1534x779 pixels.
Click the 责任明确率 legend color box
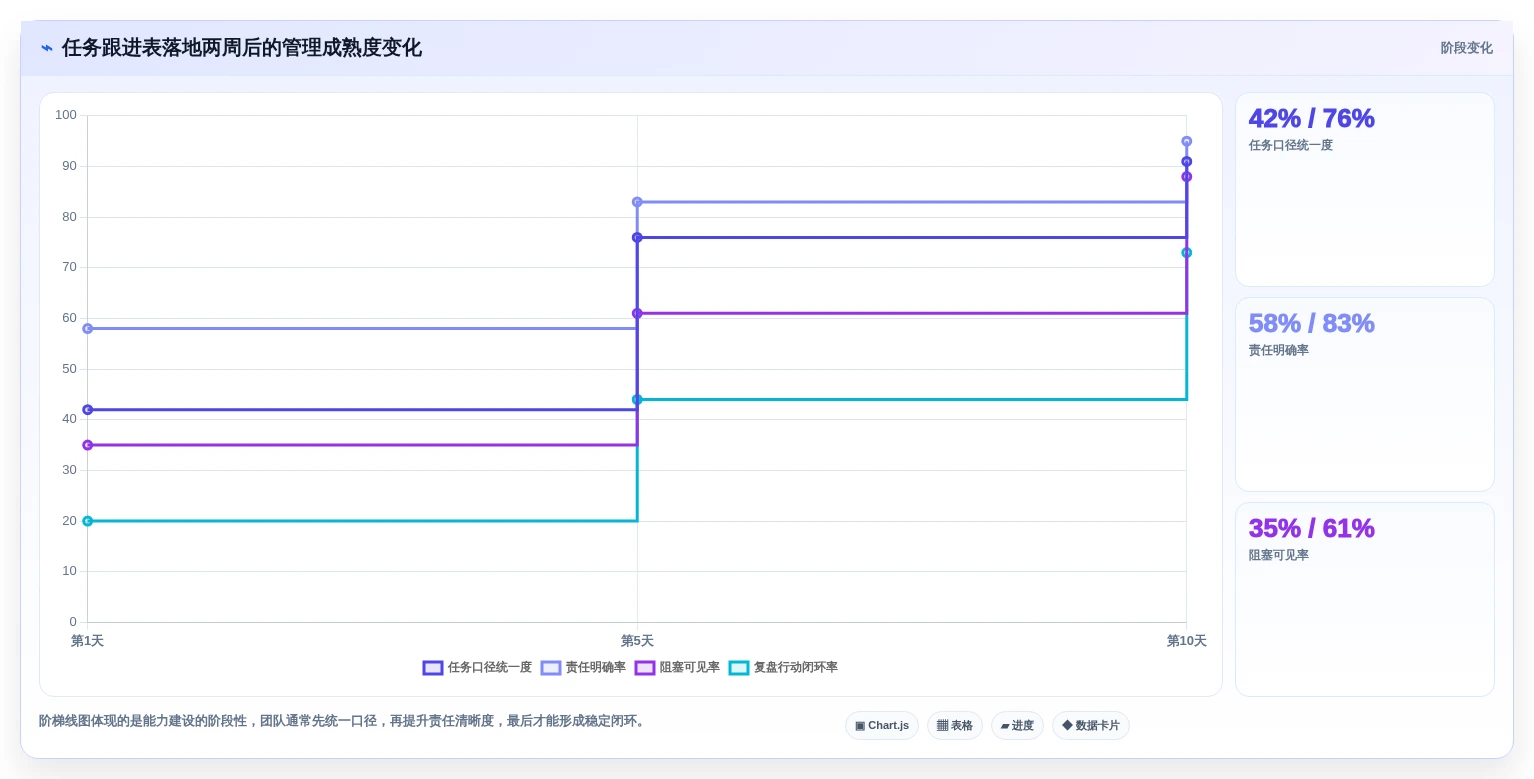click(x=551, y=668)
